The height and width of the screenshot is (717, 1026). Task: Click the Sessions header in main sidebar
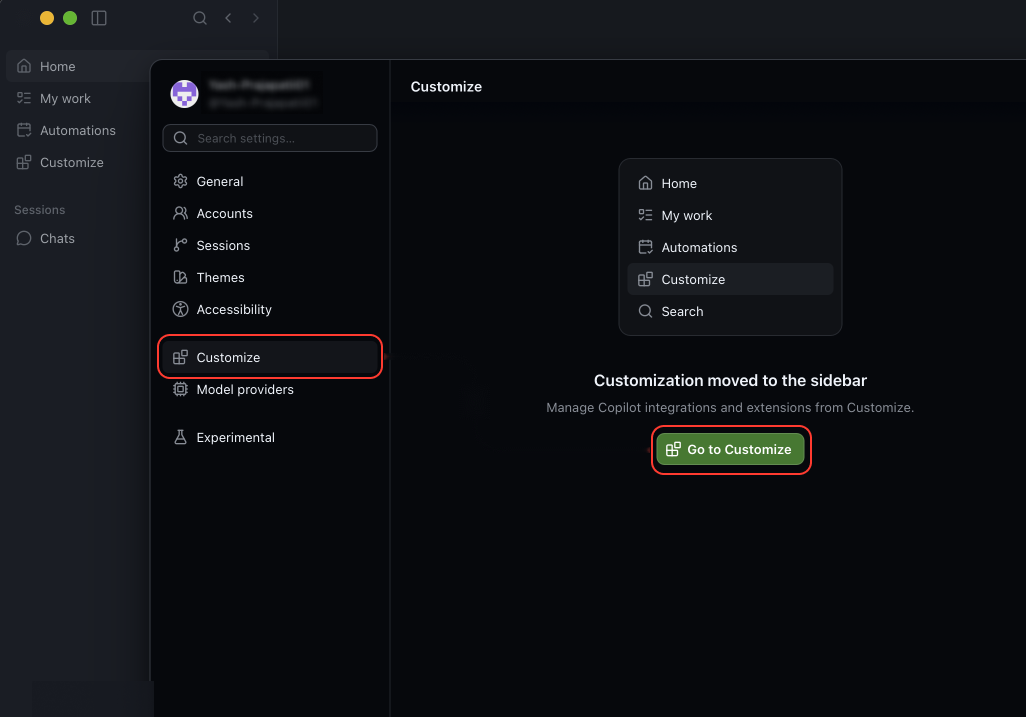click(x=39, y=209)
